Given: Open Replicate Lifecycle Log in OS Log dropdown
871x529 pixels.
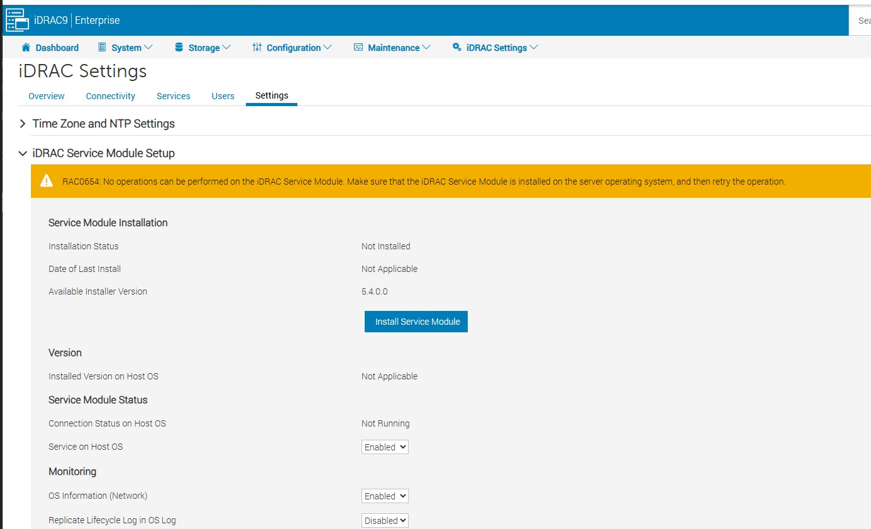Looking at the screenshot, I should 385,520.
